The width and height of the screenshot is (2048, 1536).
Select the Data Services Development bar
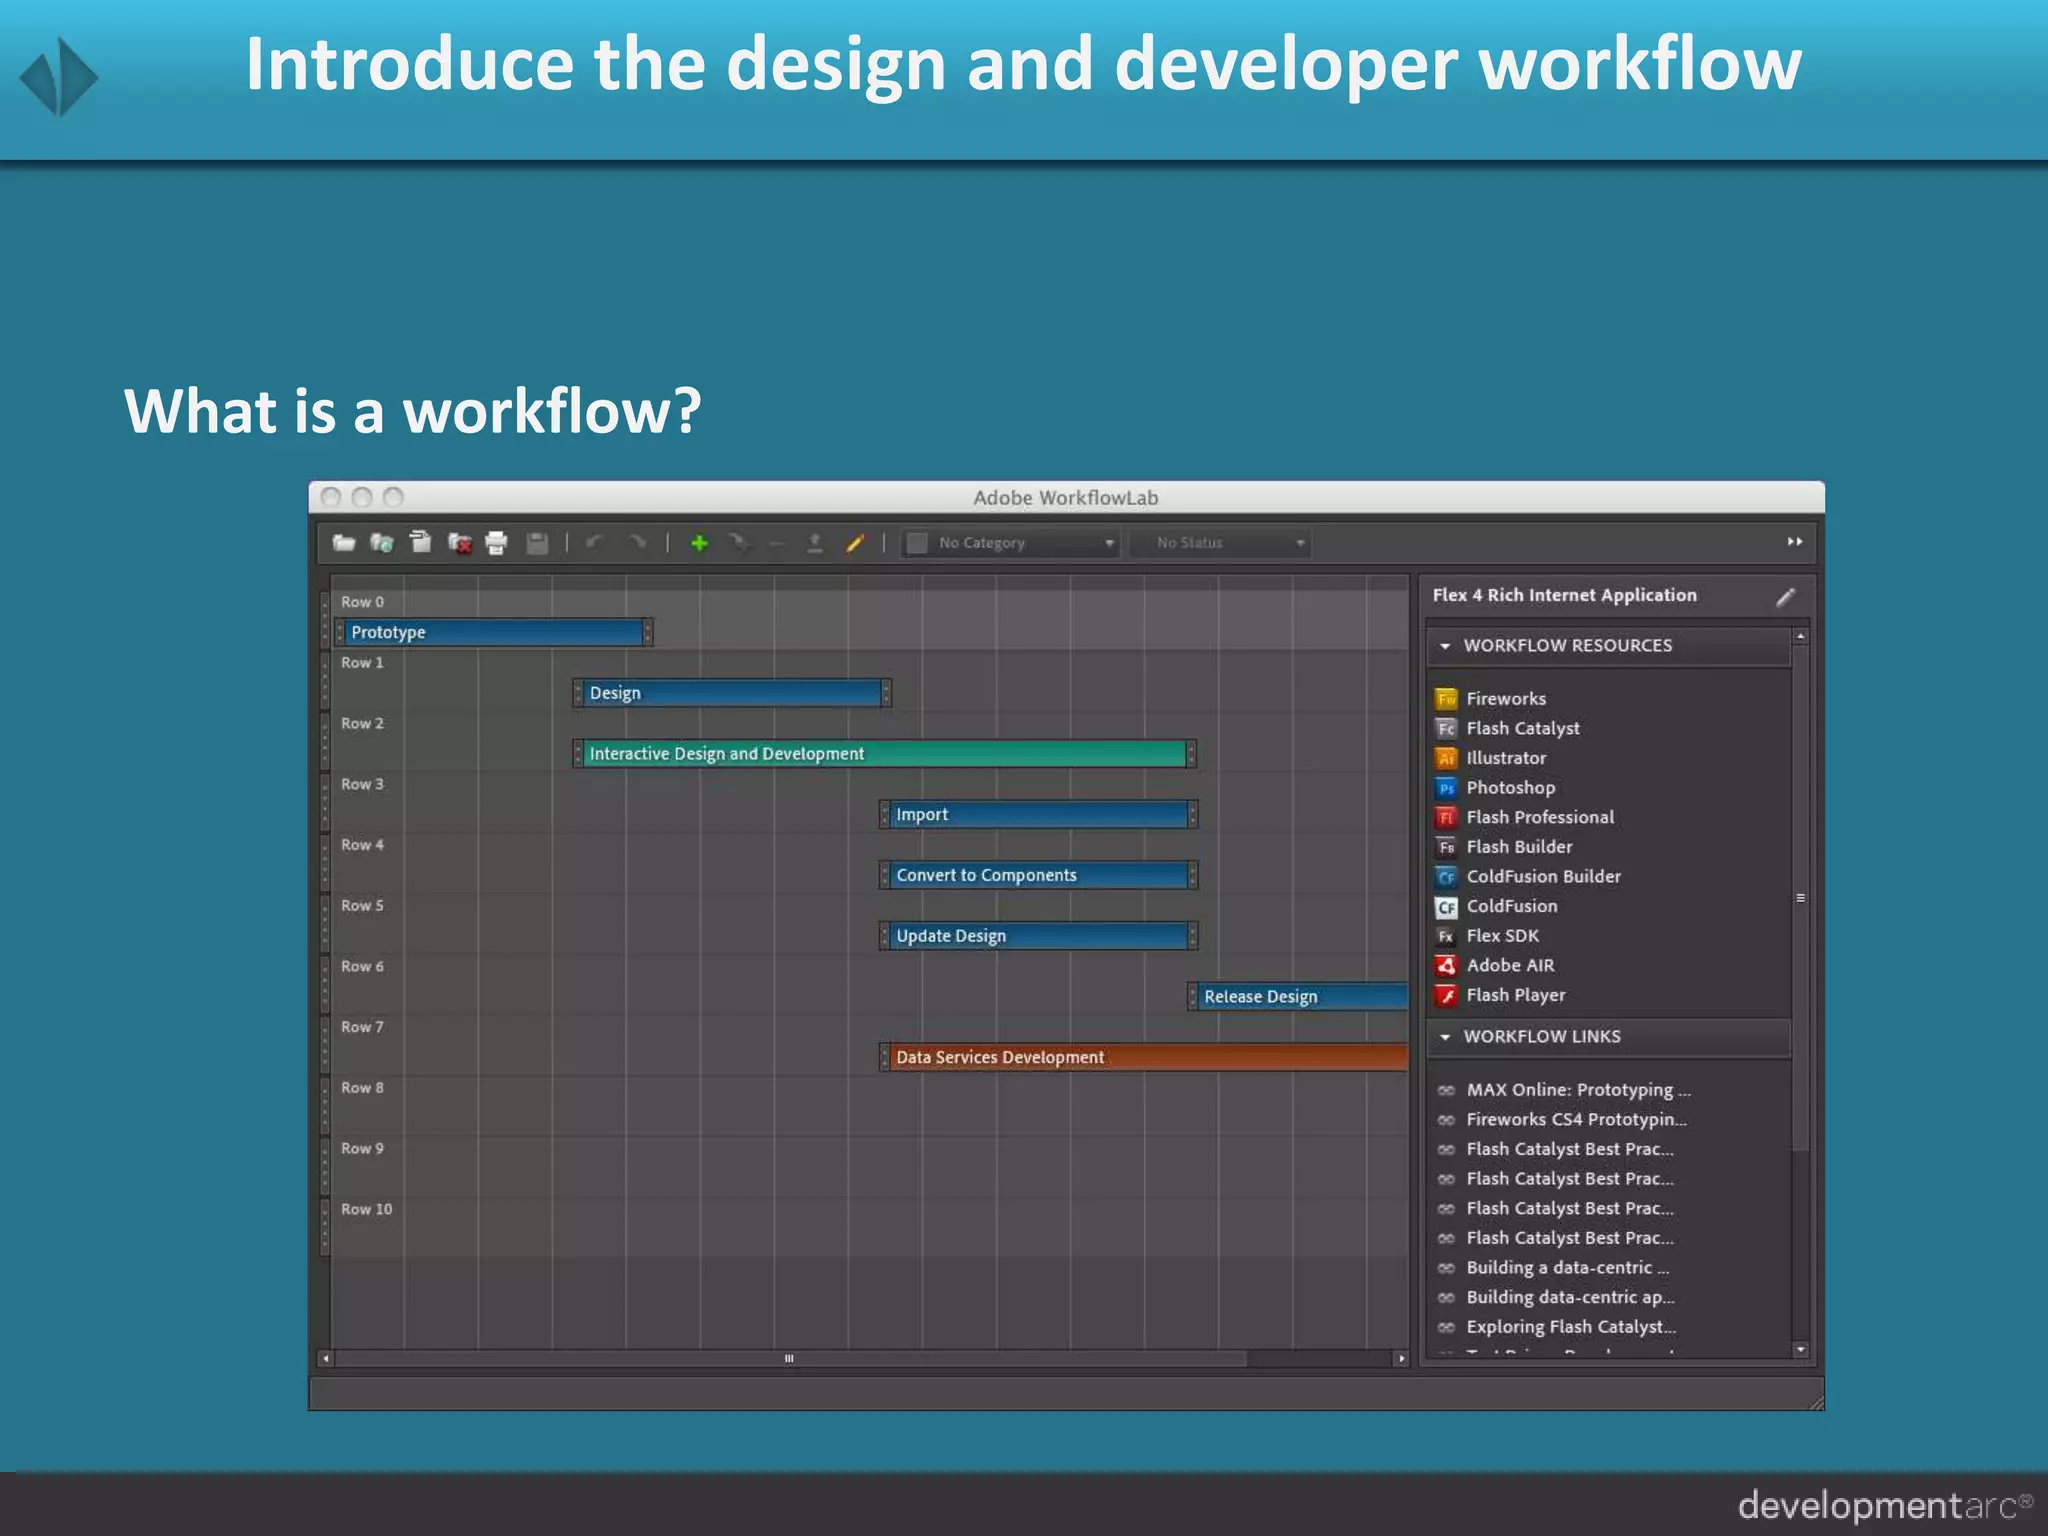click(x=1144, y=1058)
